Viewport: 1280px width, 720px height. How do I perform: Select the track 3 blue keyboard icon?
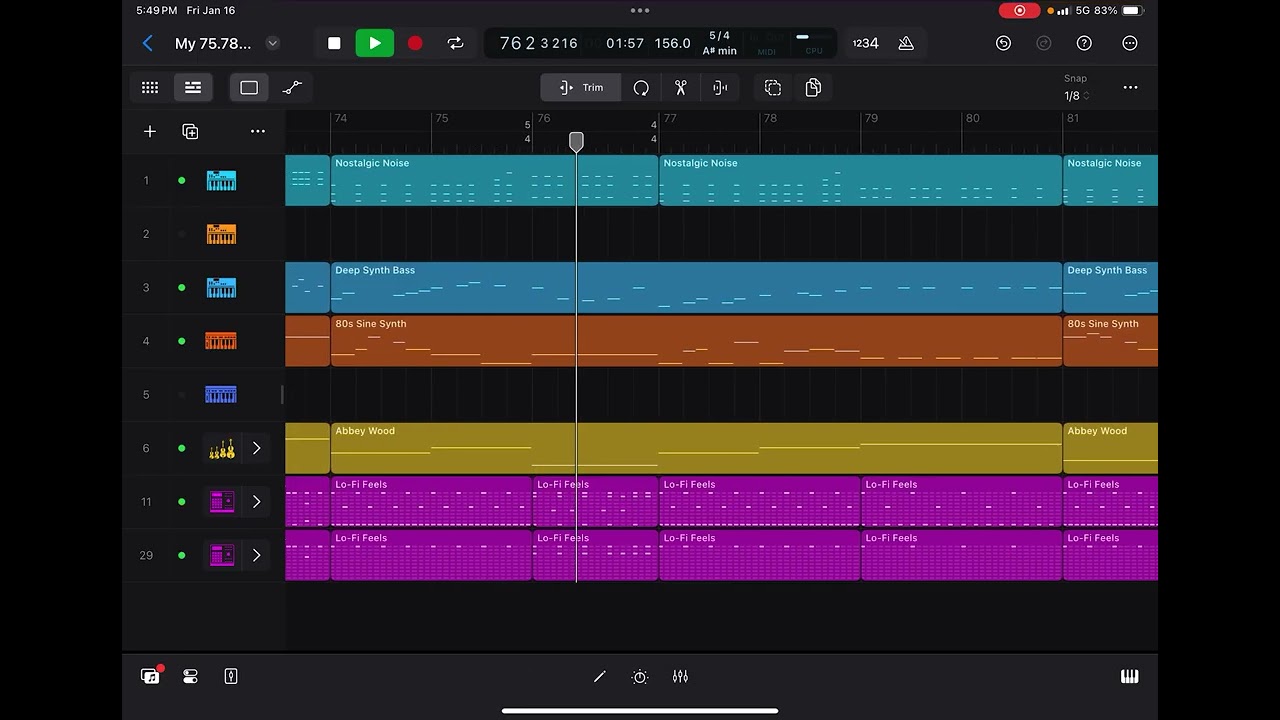pyautogui.click(x=221, y=288)
